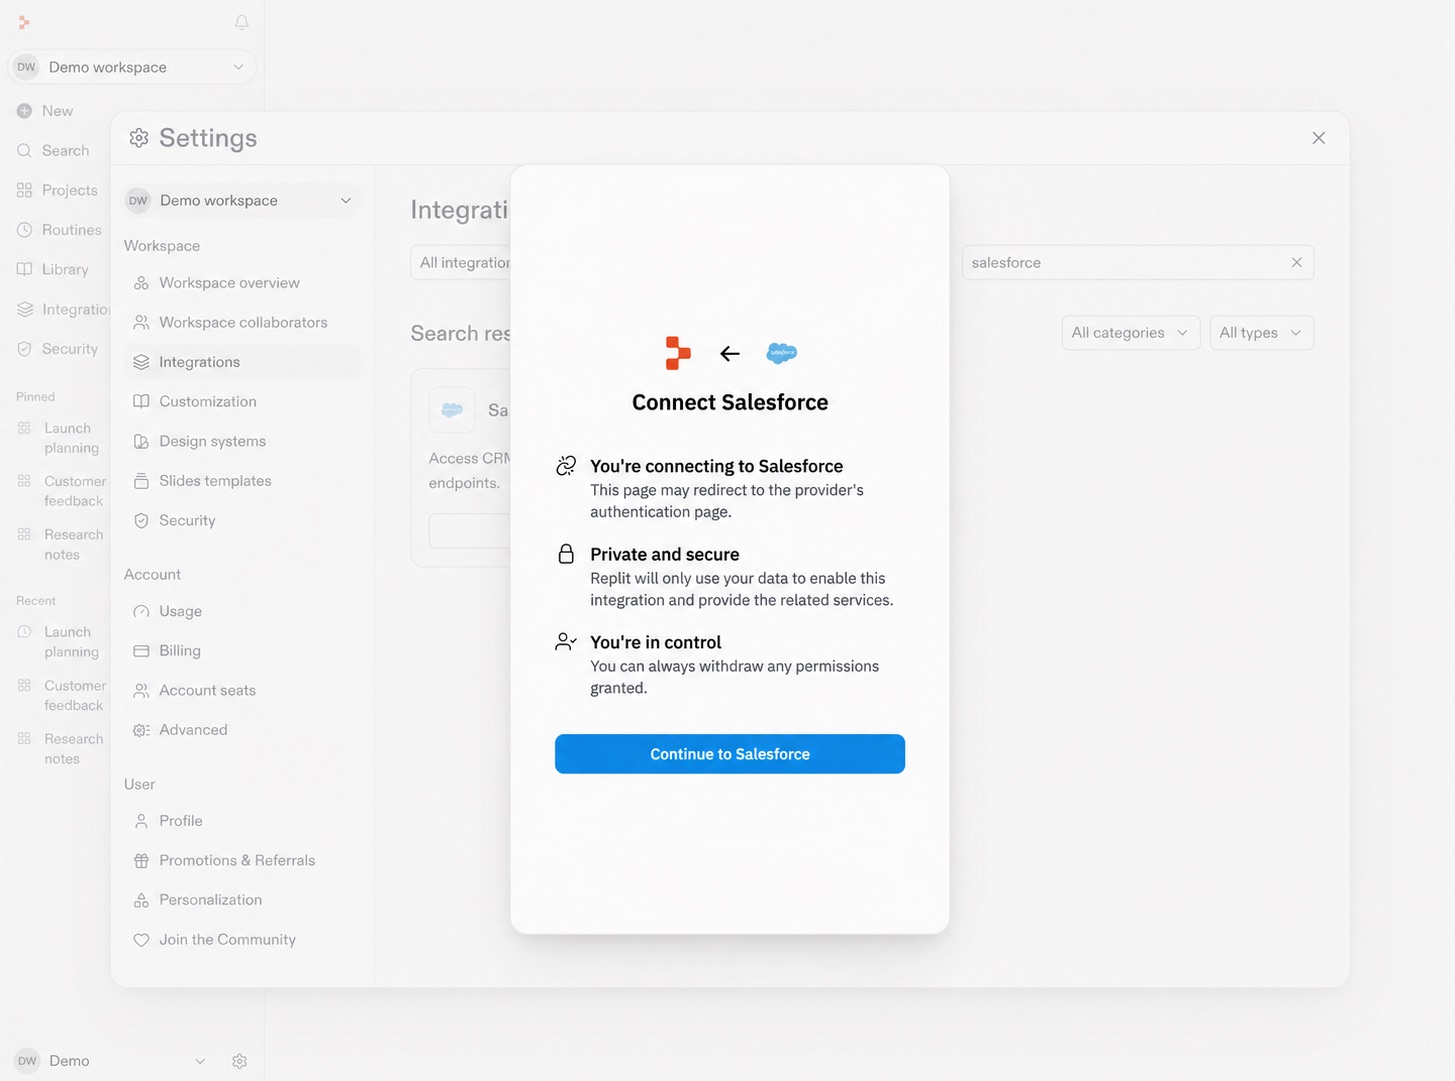Open Billing settings
The width and height of the screenshot is (1455, 1081).
click(x=241, y=651)
